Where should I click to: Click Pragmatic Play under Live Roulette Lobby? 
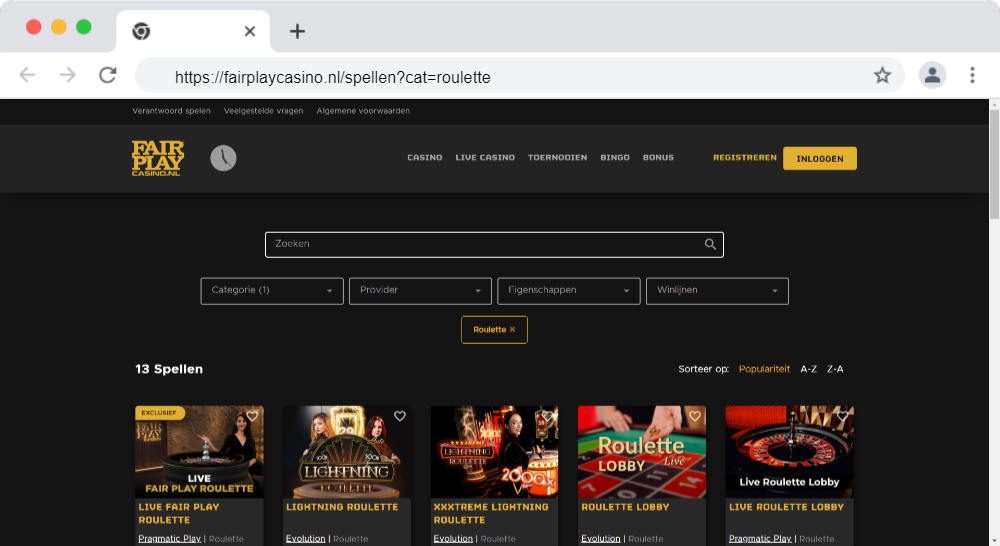pyautogui.click(x=760, y=539)
